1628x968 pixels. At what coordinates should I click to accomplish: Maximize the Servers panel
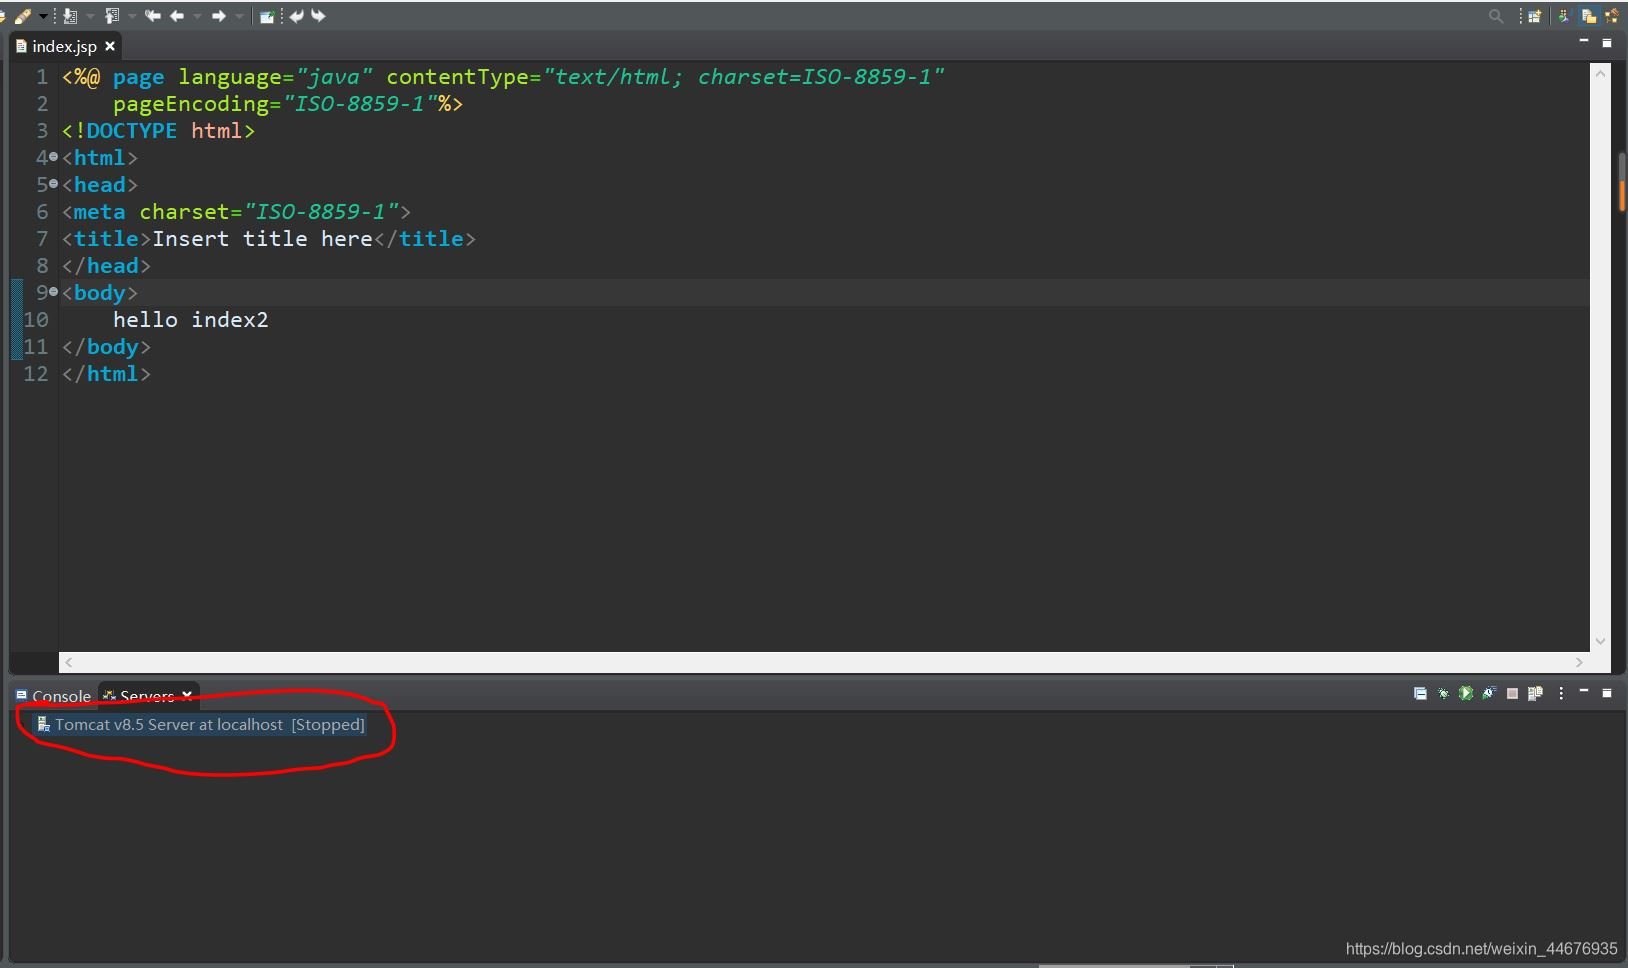point(1607,693)
